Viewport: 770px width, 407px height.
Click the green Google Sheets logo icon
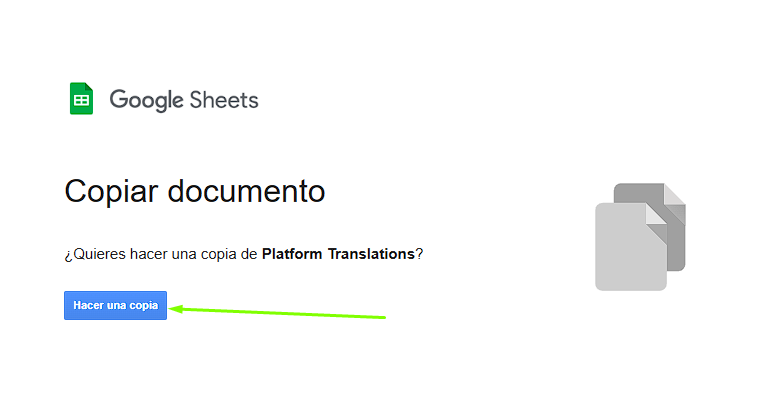coord(81,99)
